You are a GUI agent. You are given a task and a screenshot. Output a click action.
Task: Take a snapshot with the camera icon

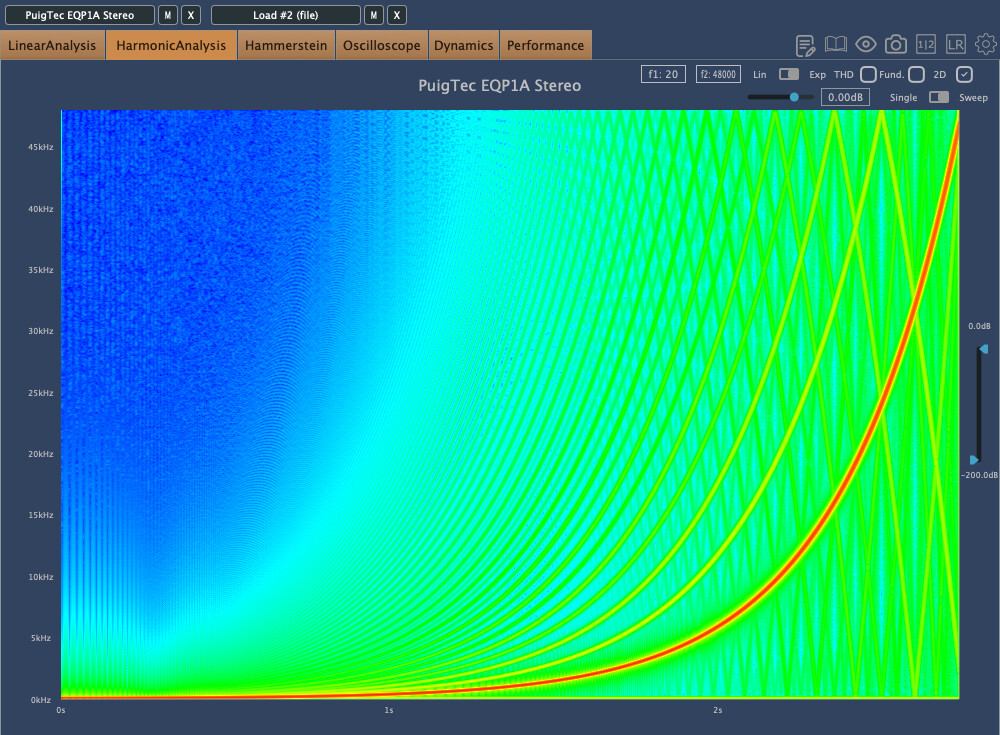tap(896, 45)
